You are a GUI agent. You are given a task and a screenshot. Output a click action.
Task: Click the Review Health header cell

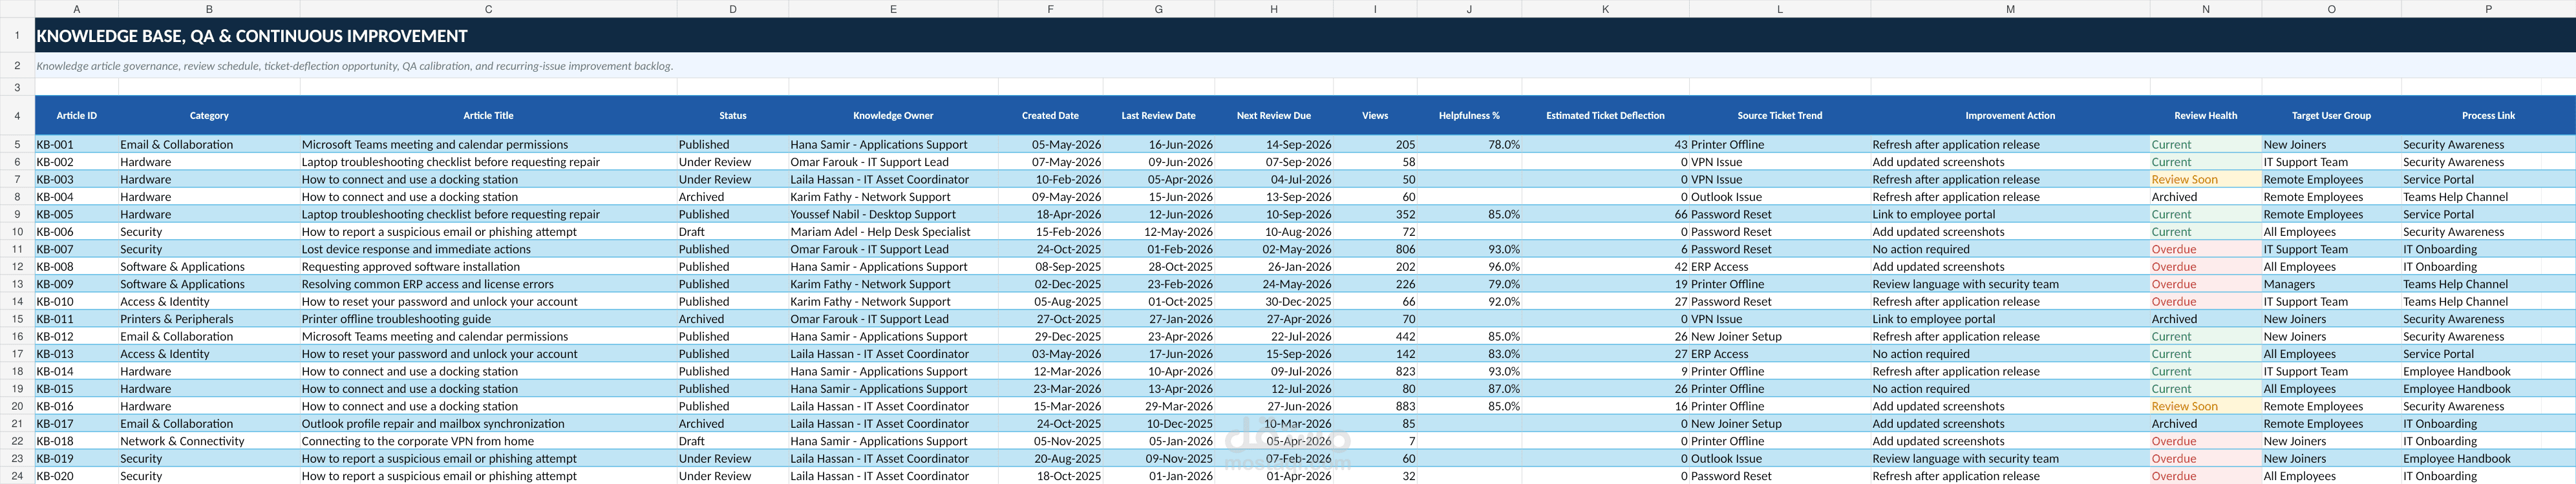click(2205, 116)
